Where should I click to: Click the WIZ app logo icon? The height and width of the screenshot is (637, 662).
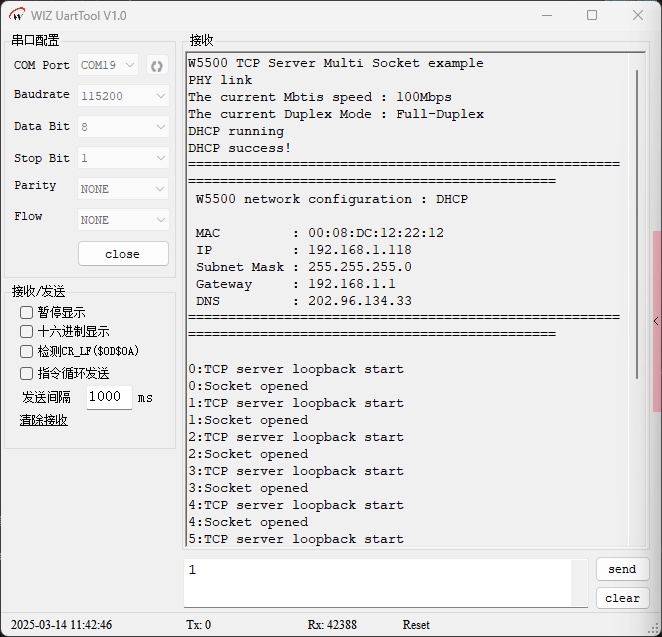pos(17,15)
